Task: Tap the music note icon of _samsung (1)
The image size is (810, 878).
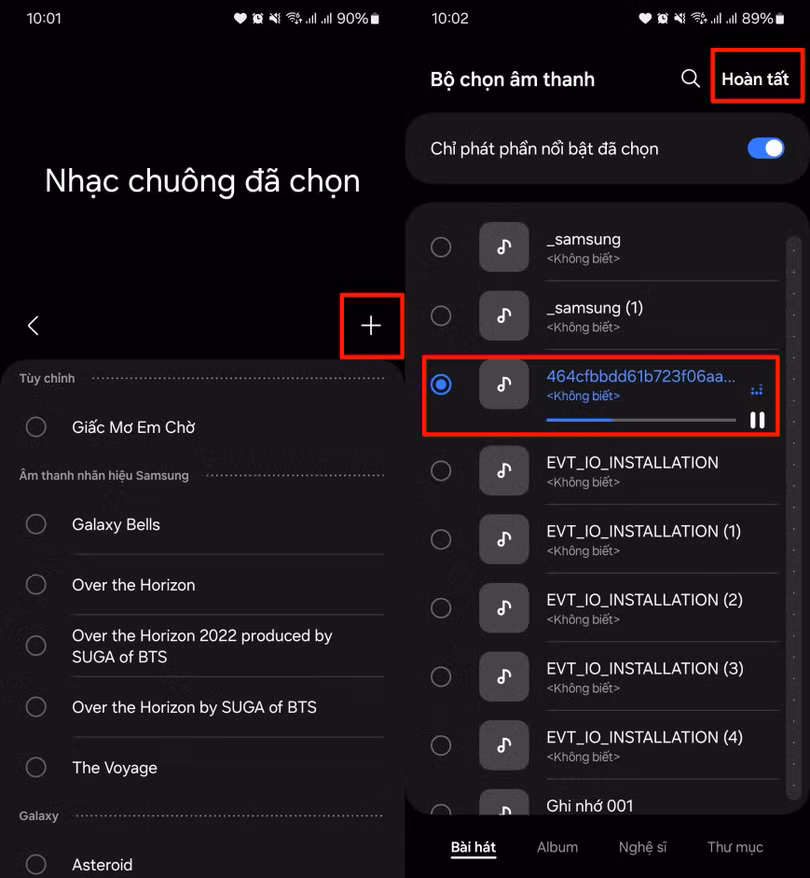Action: [504, 316]
